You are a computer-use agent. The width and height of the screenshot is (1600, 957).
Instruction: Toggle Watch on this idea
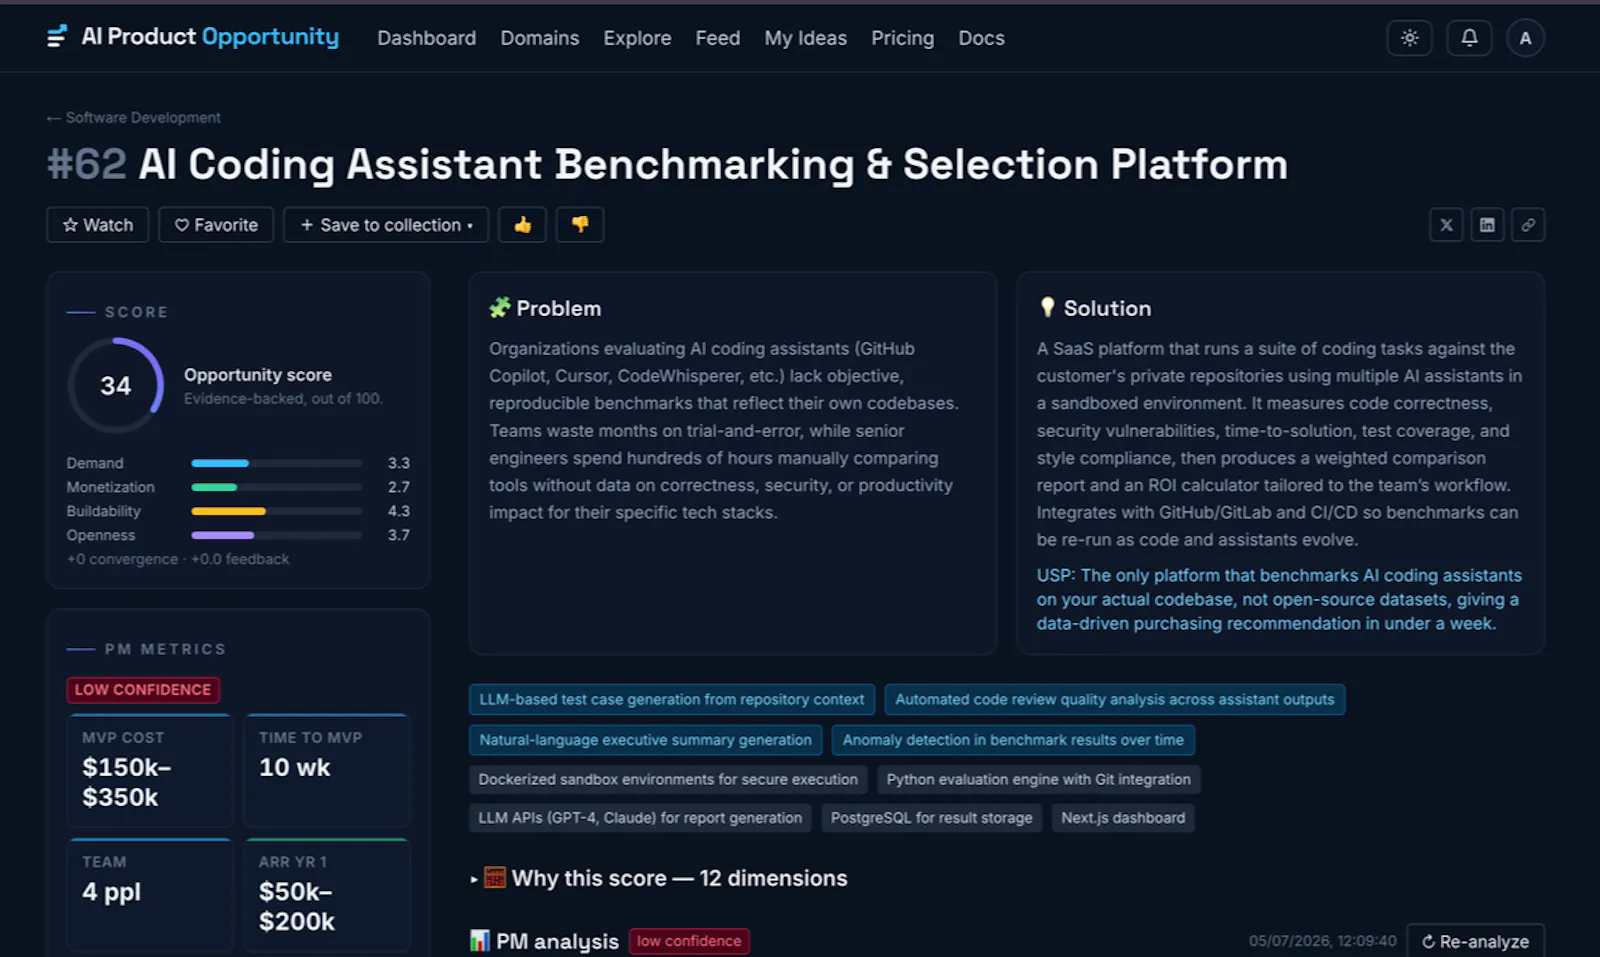[97, 225]
